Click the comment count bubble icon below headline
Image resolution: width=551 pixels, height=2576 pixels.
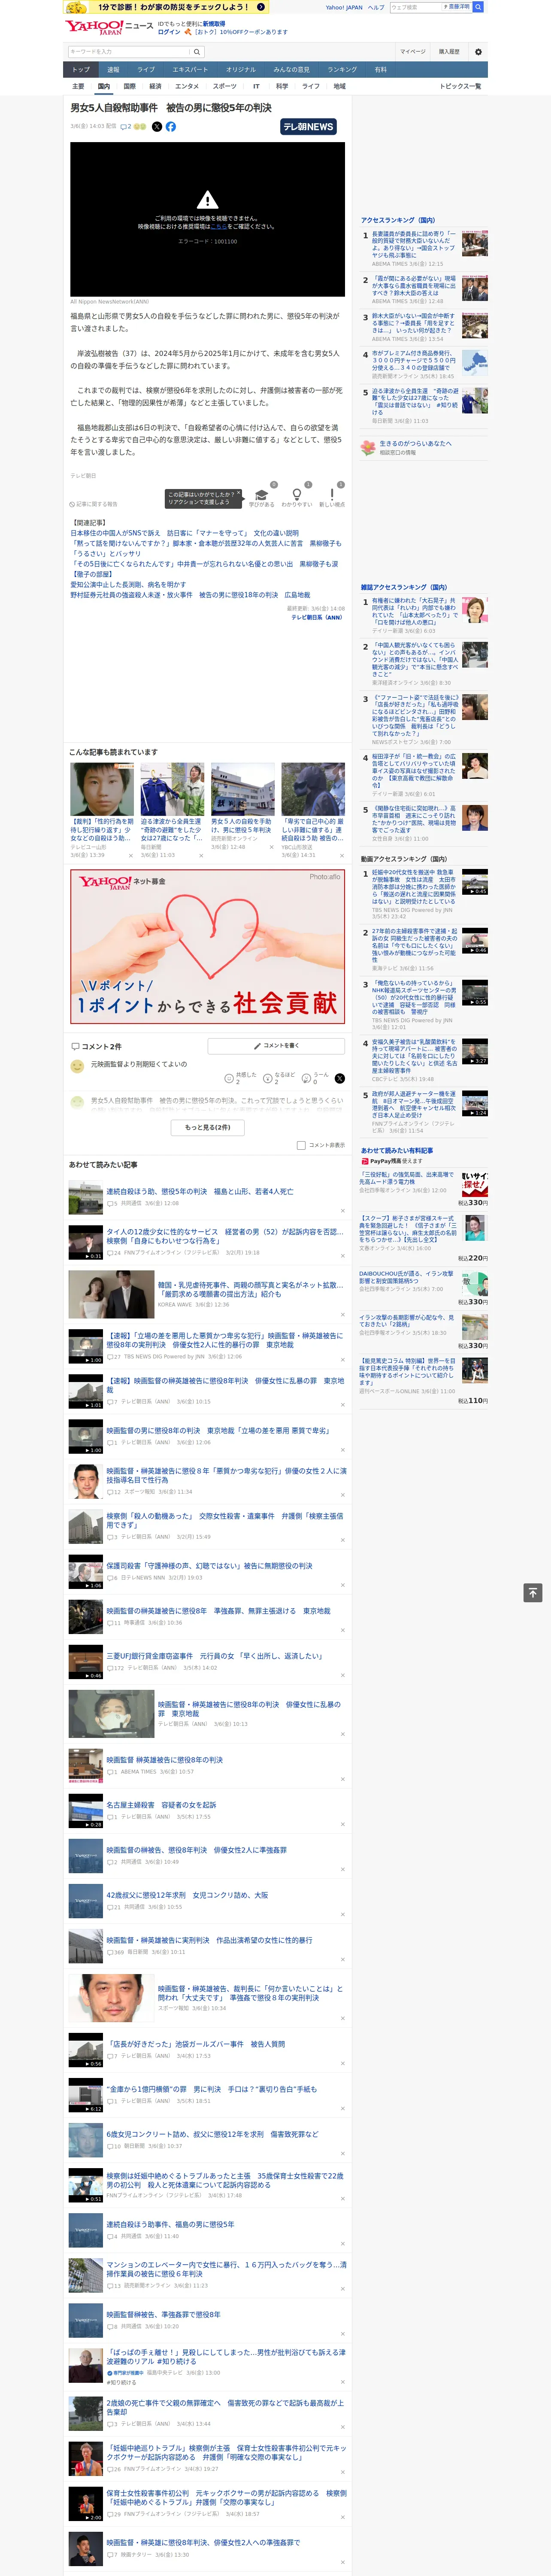[x=124, y=127]
